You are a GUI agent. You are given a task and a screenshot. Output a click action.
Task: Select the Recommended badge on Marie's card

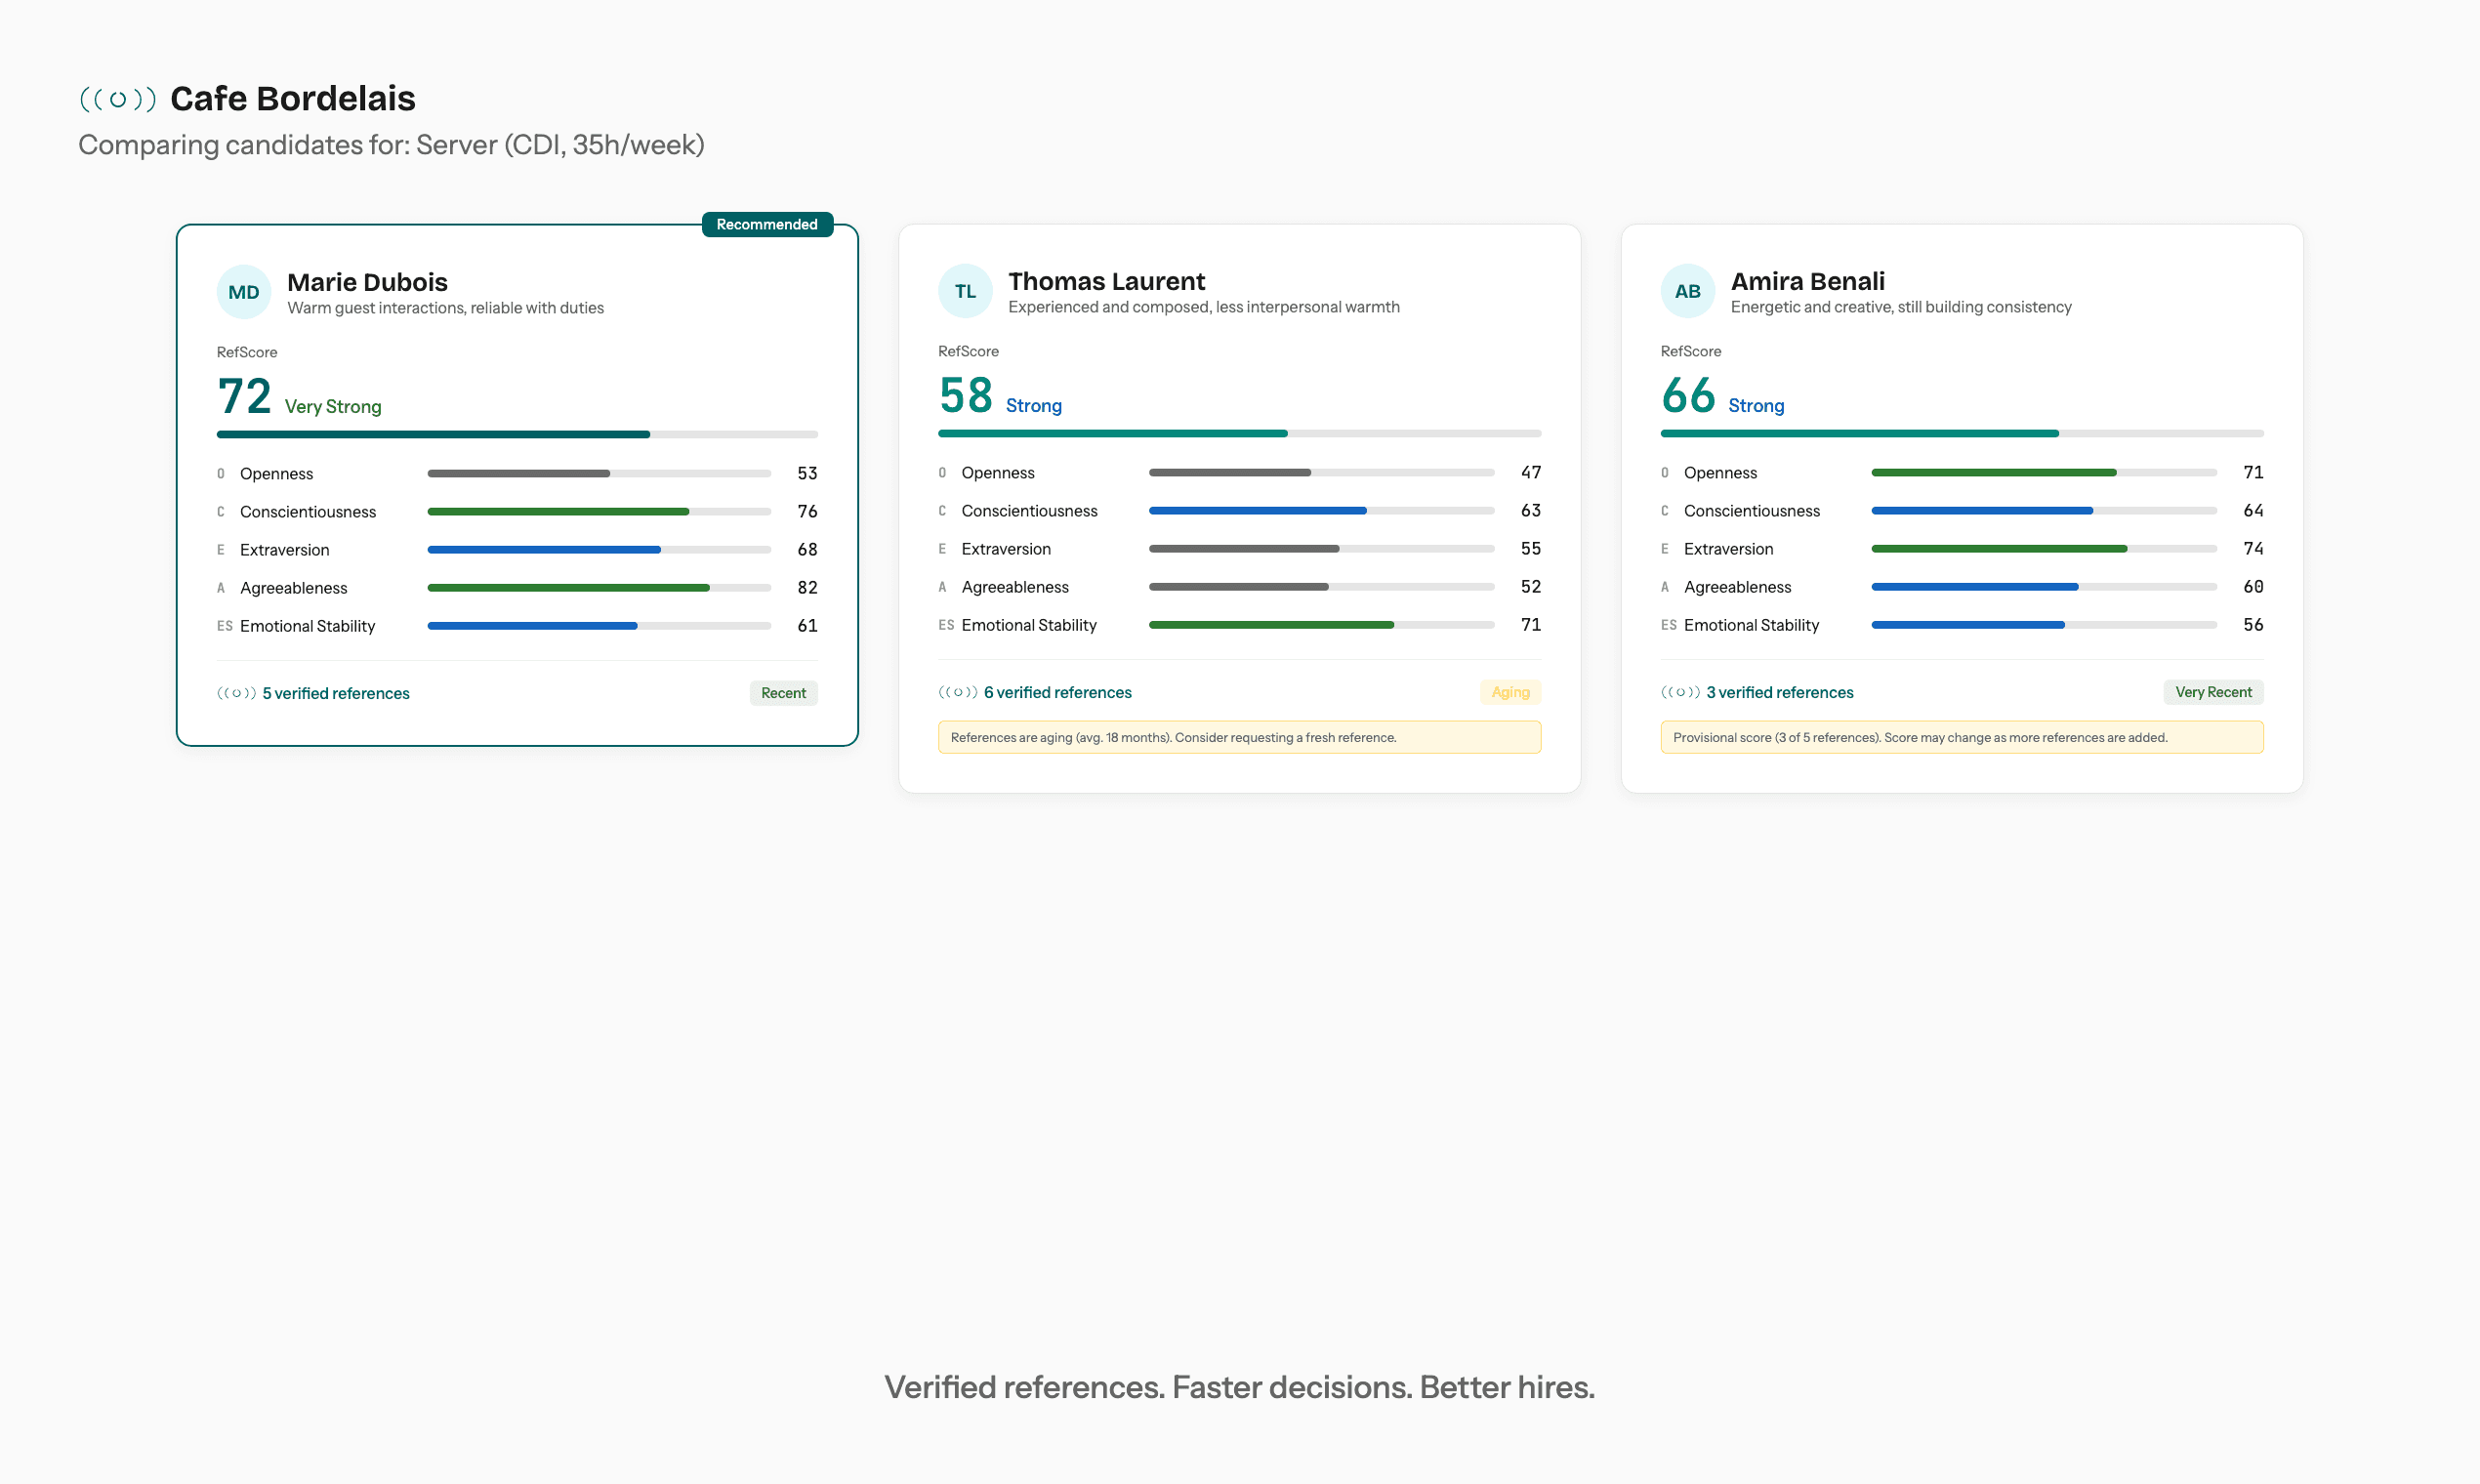click(767, 224)
